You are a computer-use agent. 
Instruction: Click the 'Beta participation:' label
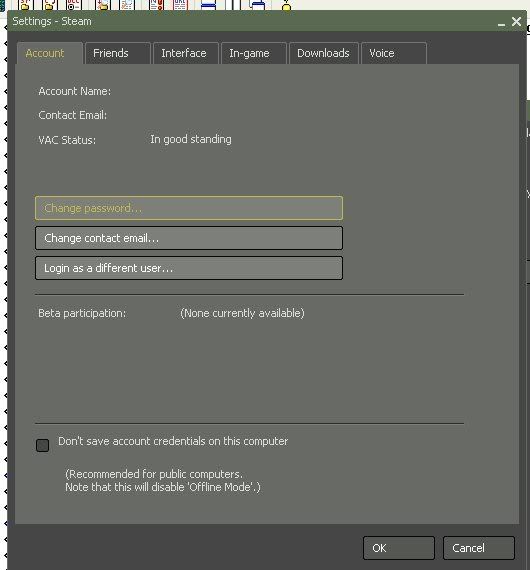coord(82,313)
